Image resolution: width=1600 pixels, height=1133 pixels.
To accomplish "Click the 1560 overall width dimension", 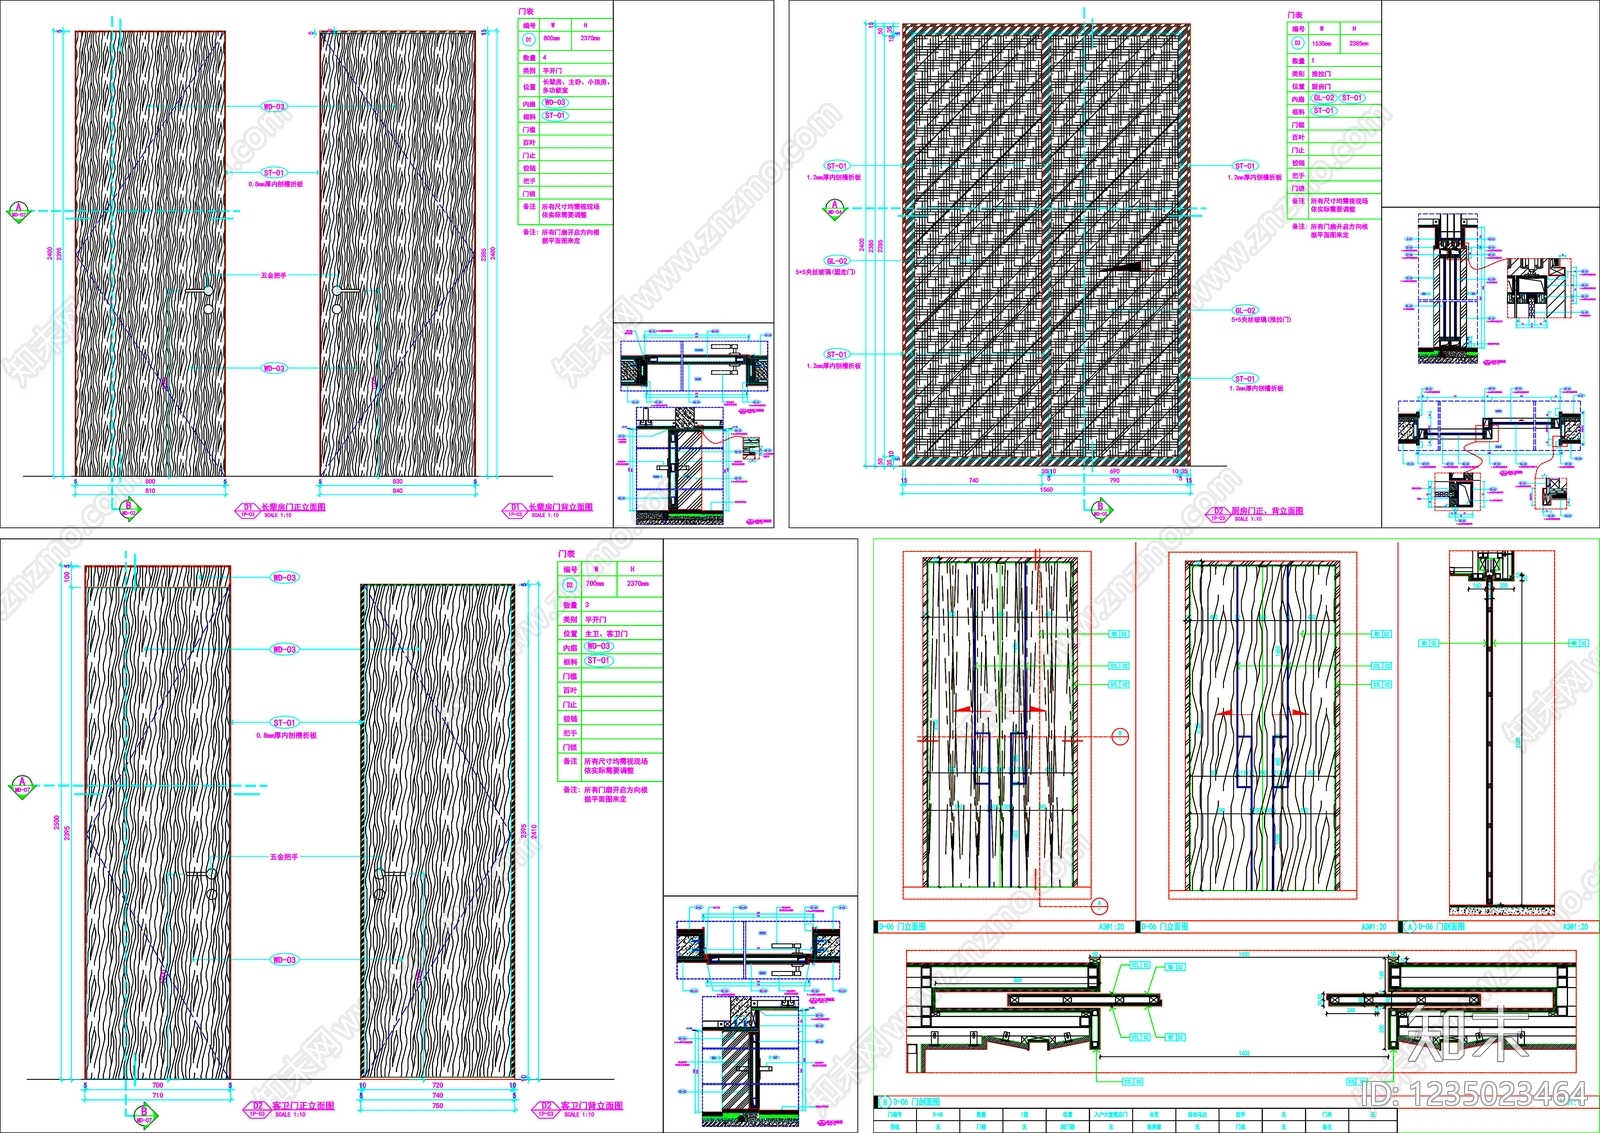I will pos(1048,490).
